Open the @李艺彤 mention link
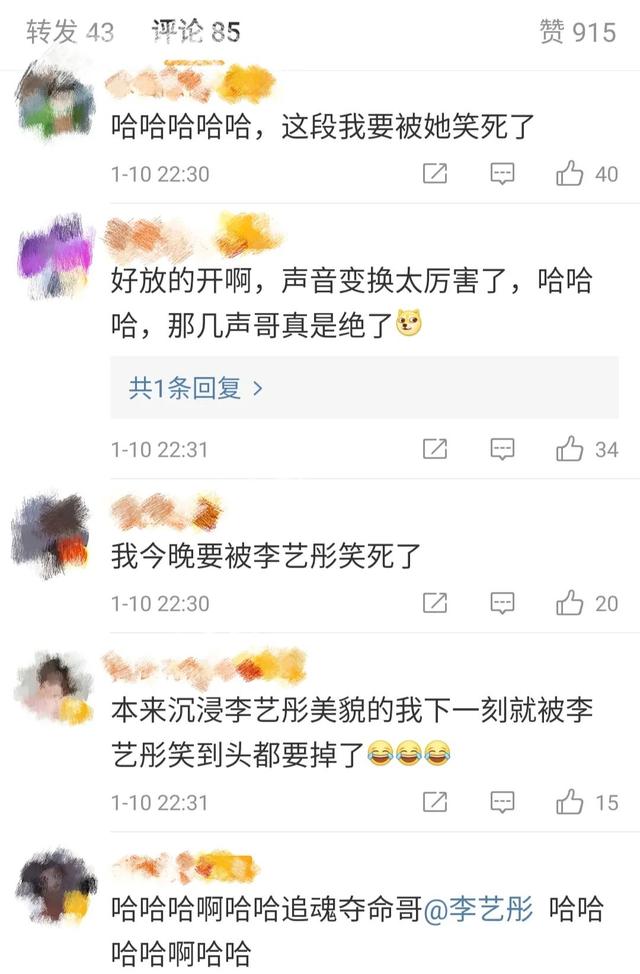Viewport: 640px width, 974px height. [x=478, y=909]
